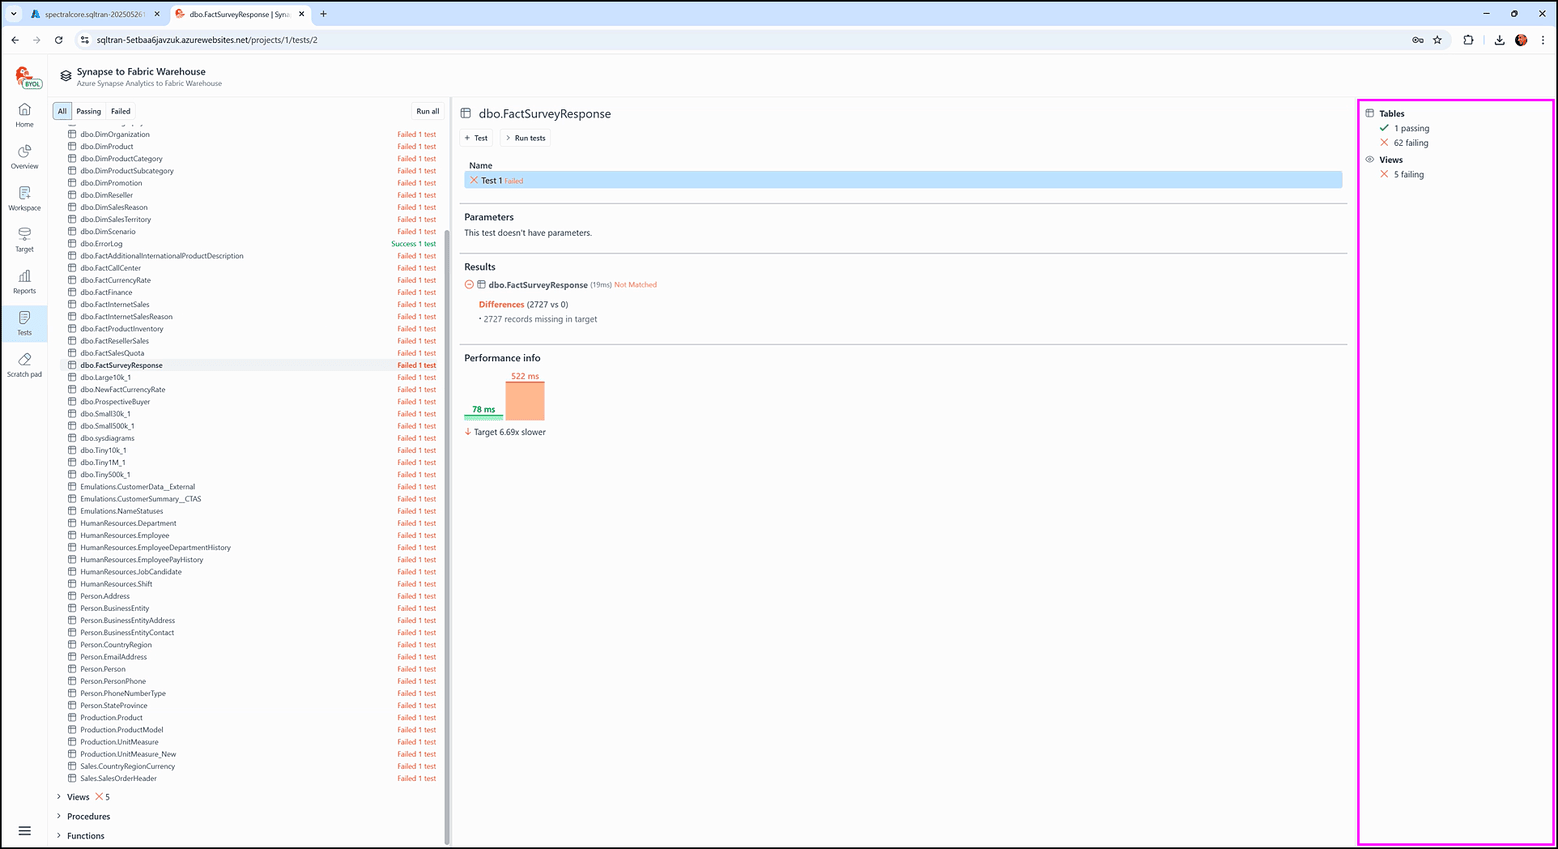The image size is (1558, 849).
Task: Open the Workspace sidebar item
Action: [24, 198]
